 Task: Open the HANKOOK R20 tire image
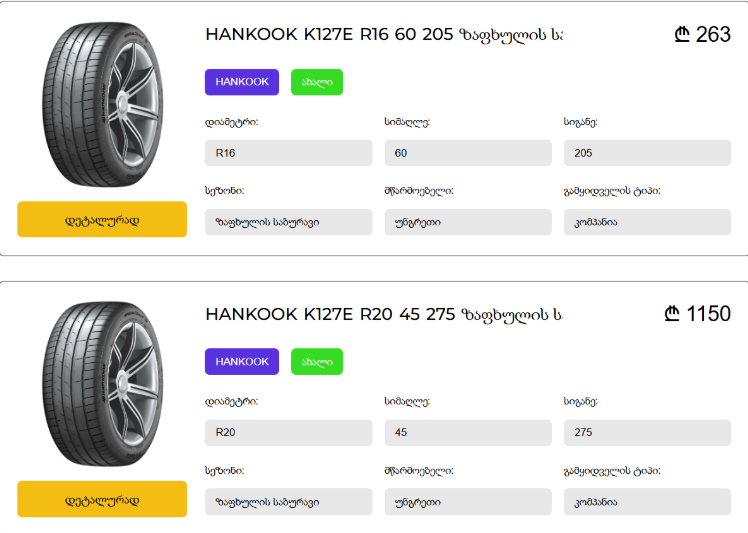[x=102, y=385]
